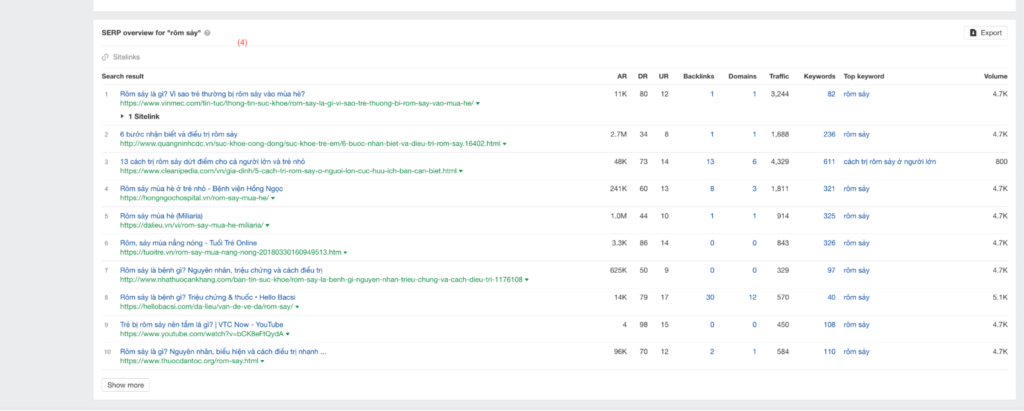
Task: Click the vinmec.com URL link
Action: click(297, 103)
